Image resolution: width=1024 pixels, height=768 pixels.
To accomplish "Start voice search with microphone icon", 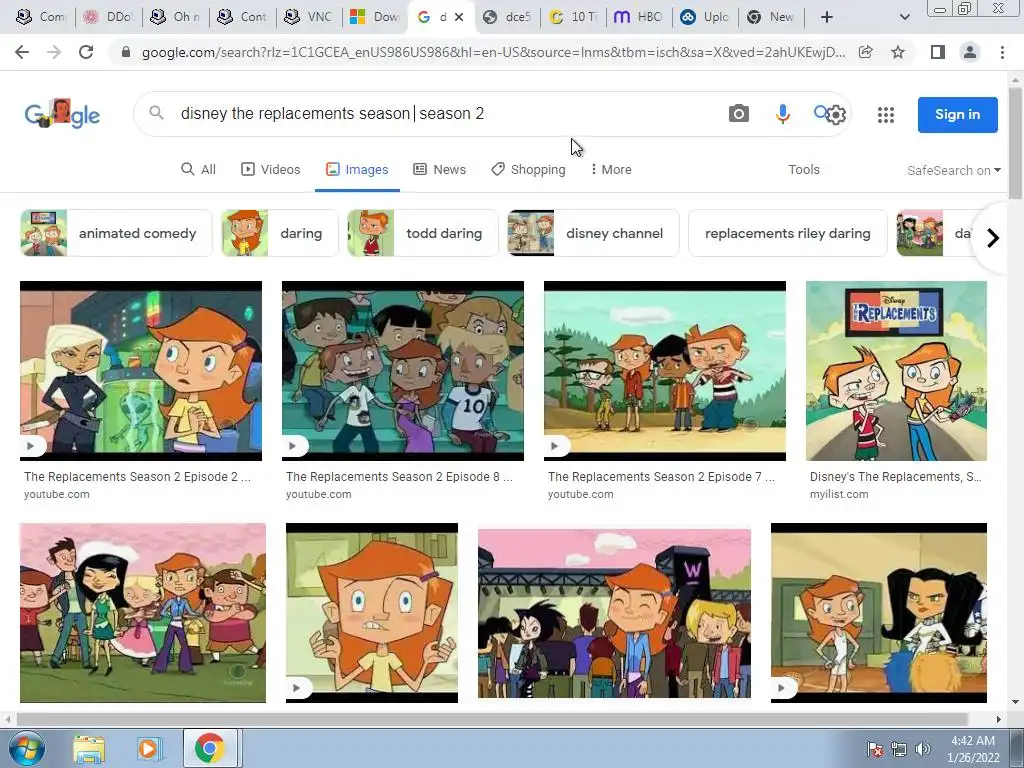I will [x=782, y=114].
